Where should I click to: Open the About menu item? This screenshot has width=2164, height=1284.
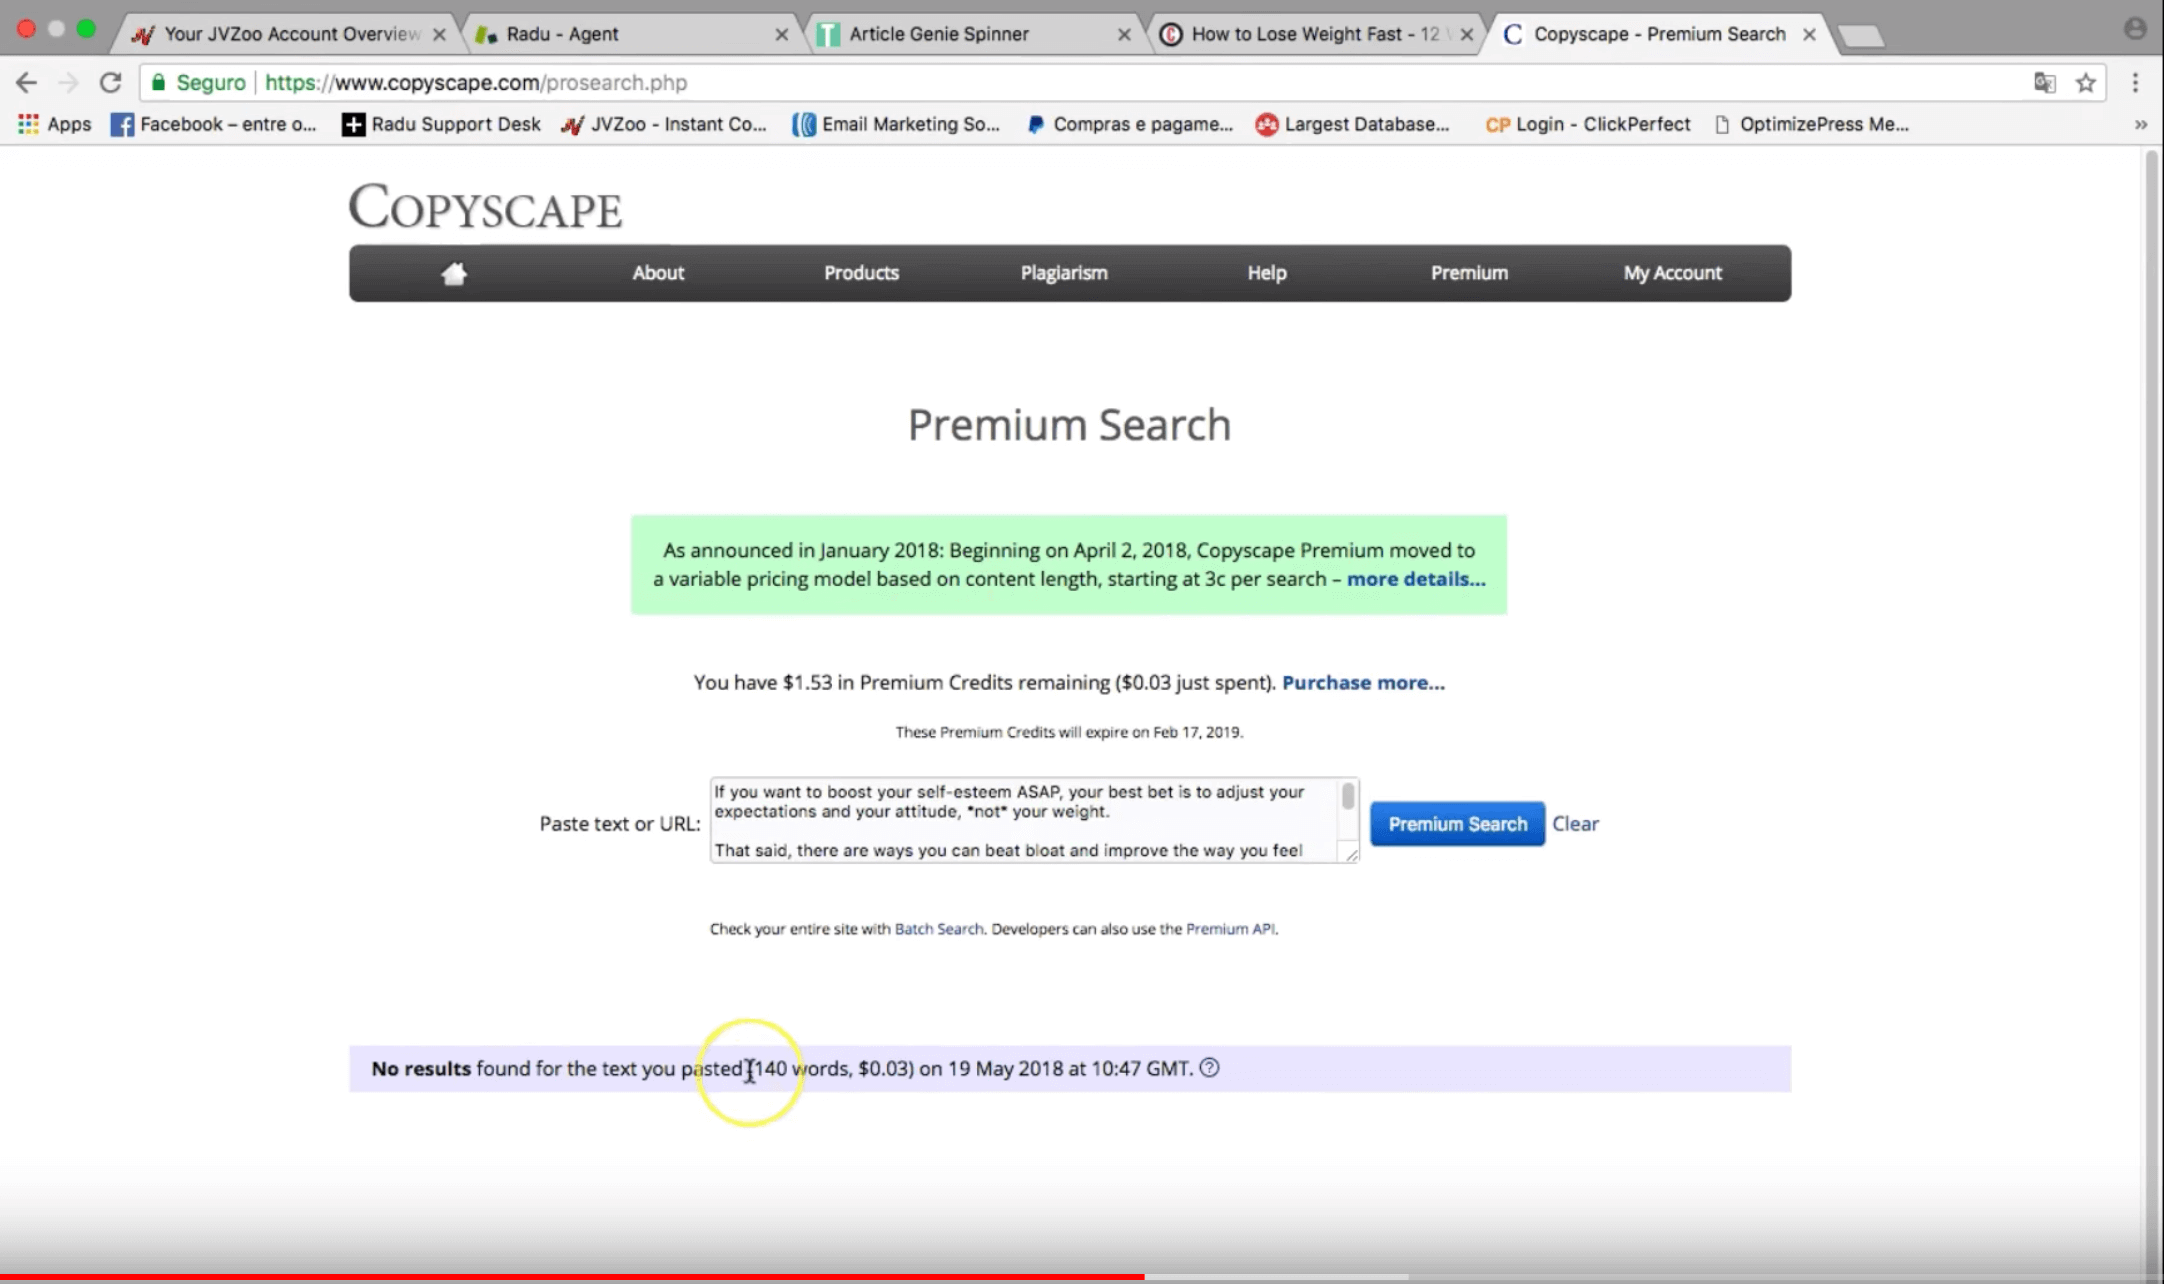pyautogui.click(x=657, y=272)
